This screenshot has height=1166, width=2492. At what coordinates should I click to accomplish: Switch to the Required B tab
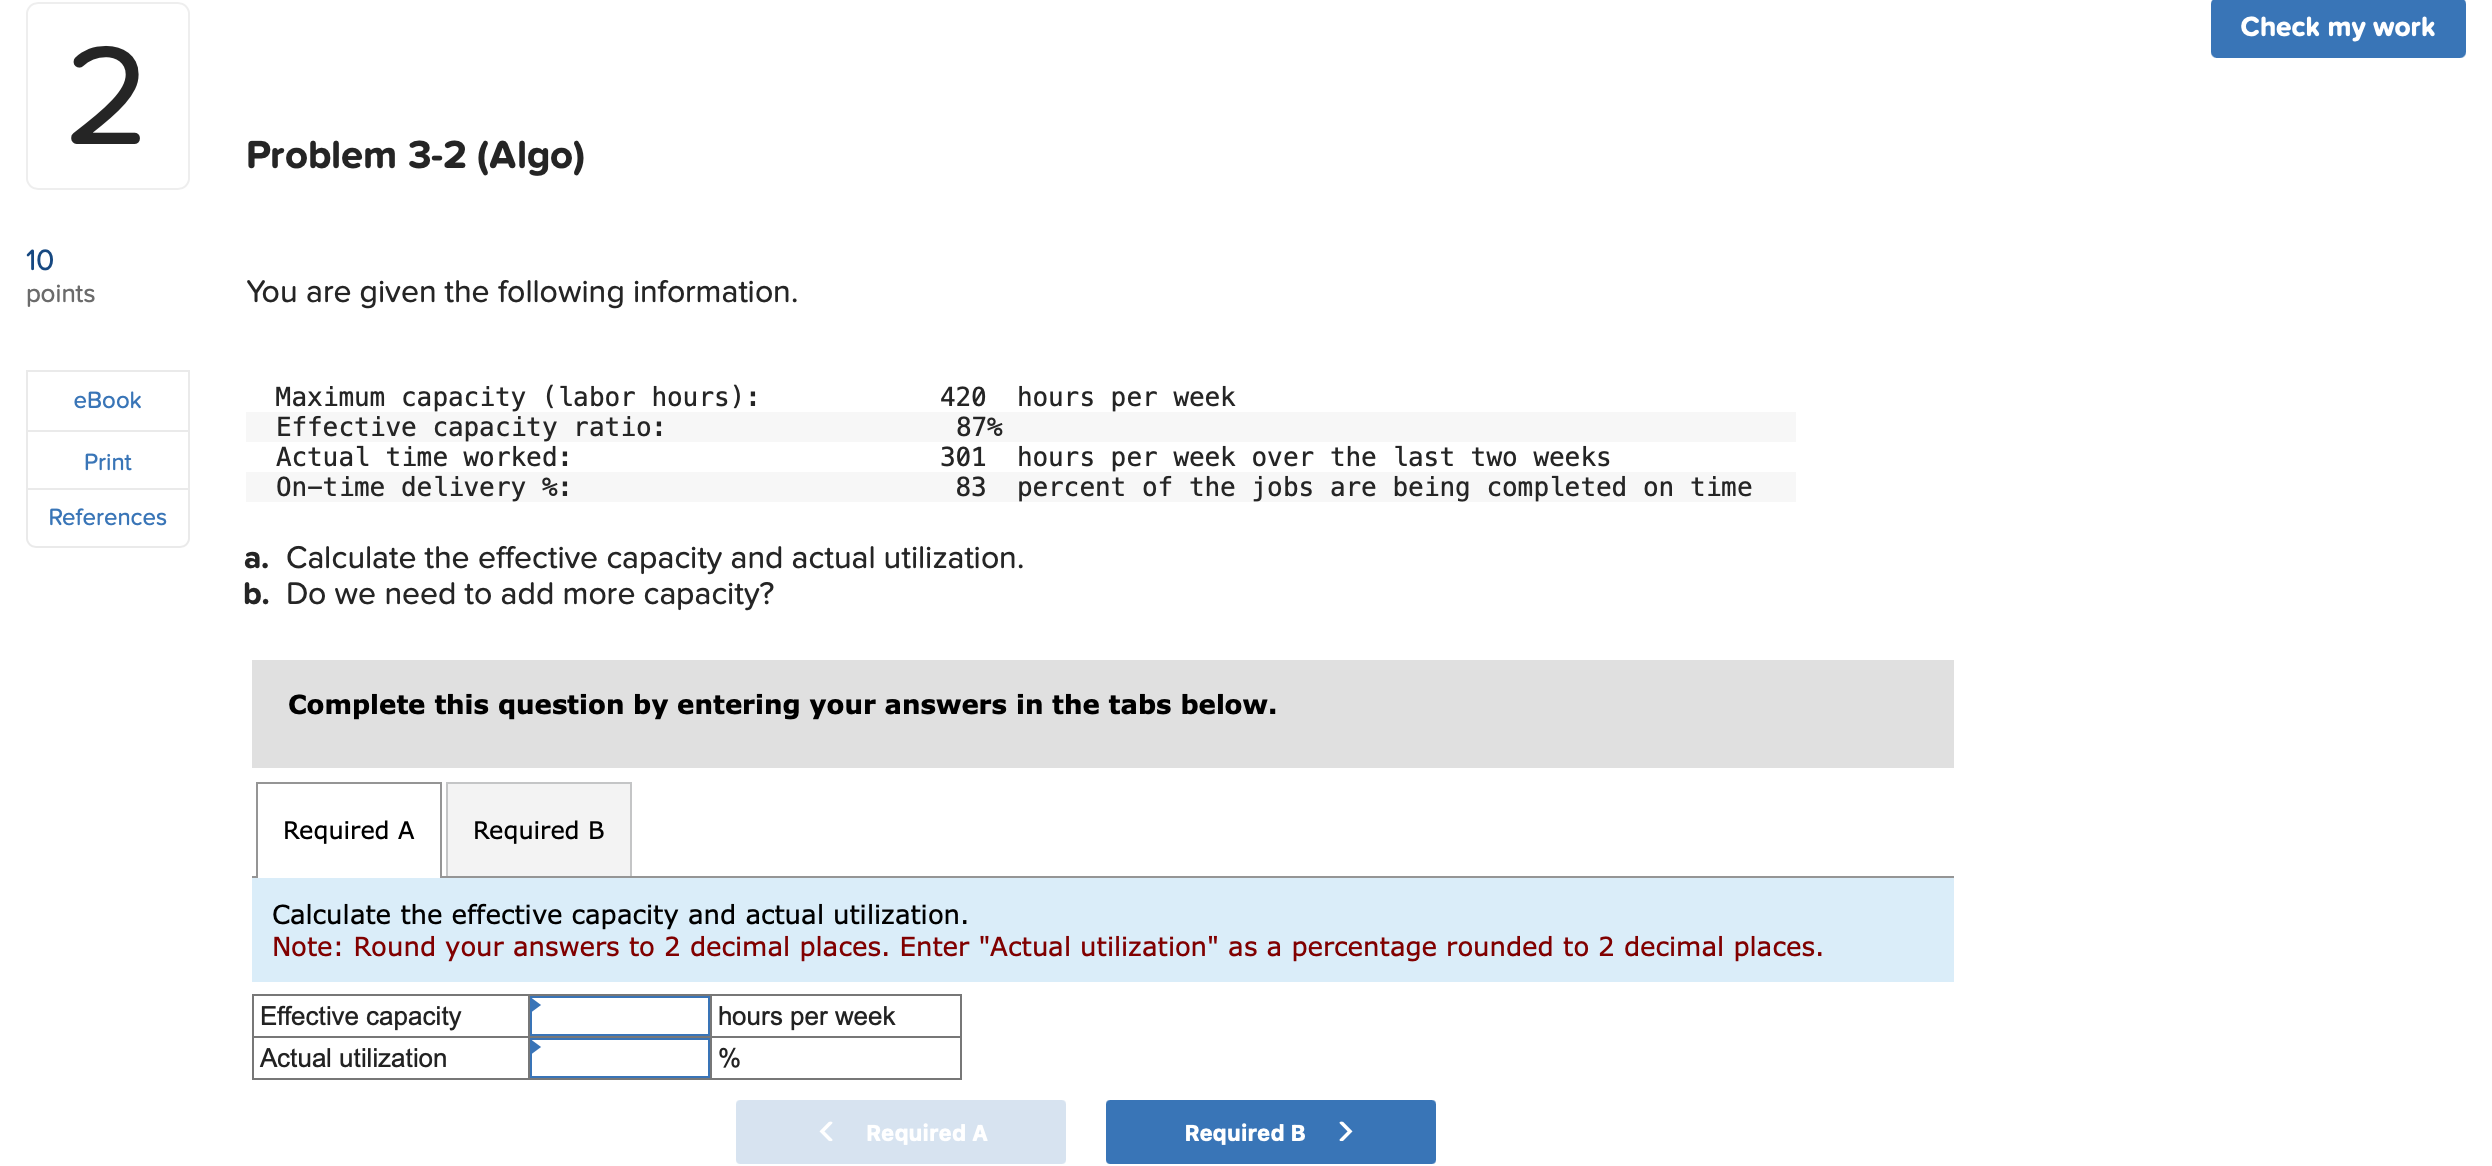(x=537, y=829)
